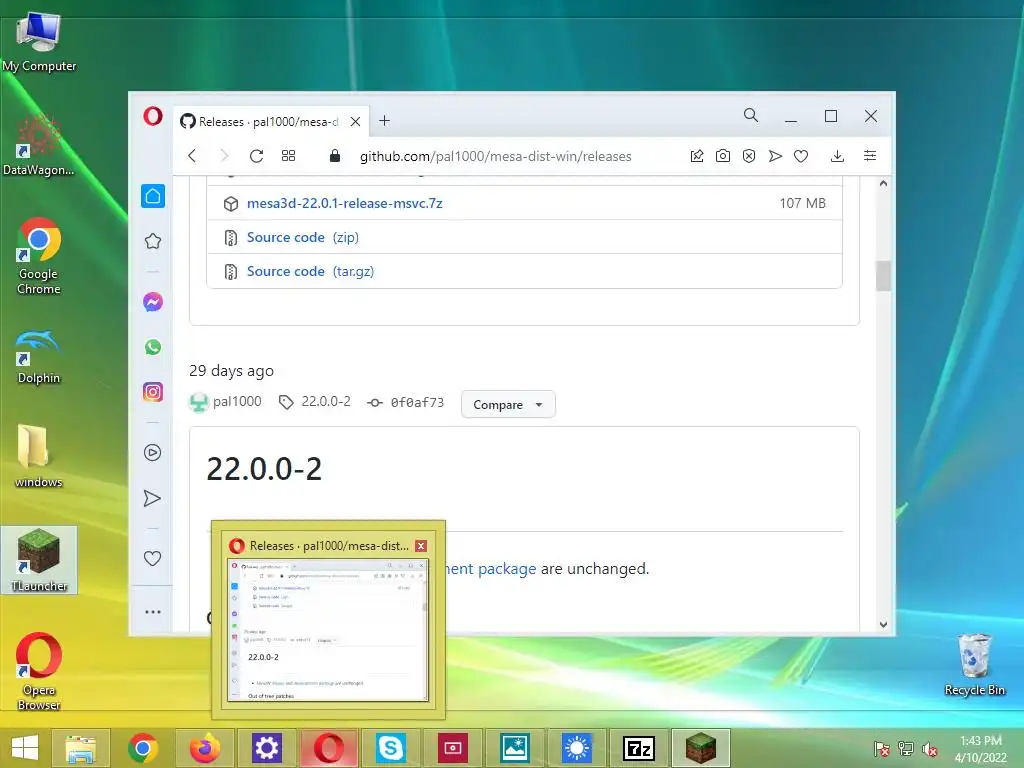Download mesa3d-22.0.1-release-msvc.7z
This screenshot has width=1024, height=768.
point(345,203)
